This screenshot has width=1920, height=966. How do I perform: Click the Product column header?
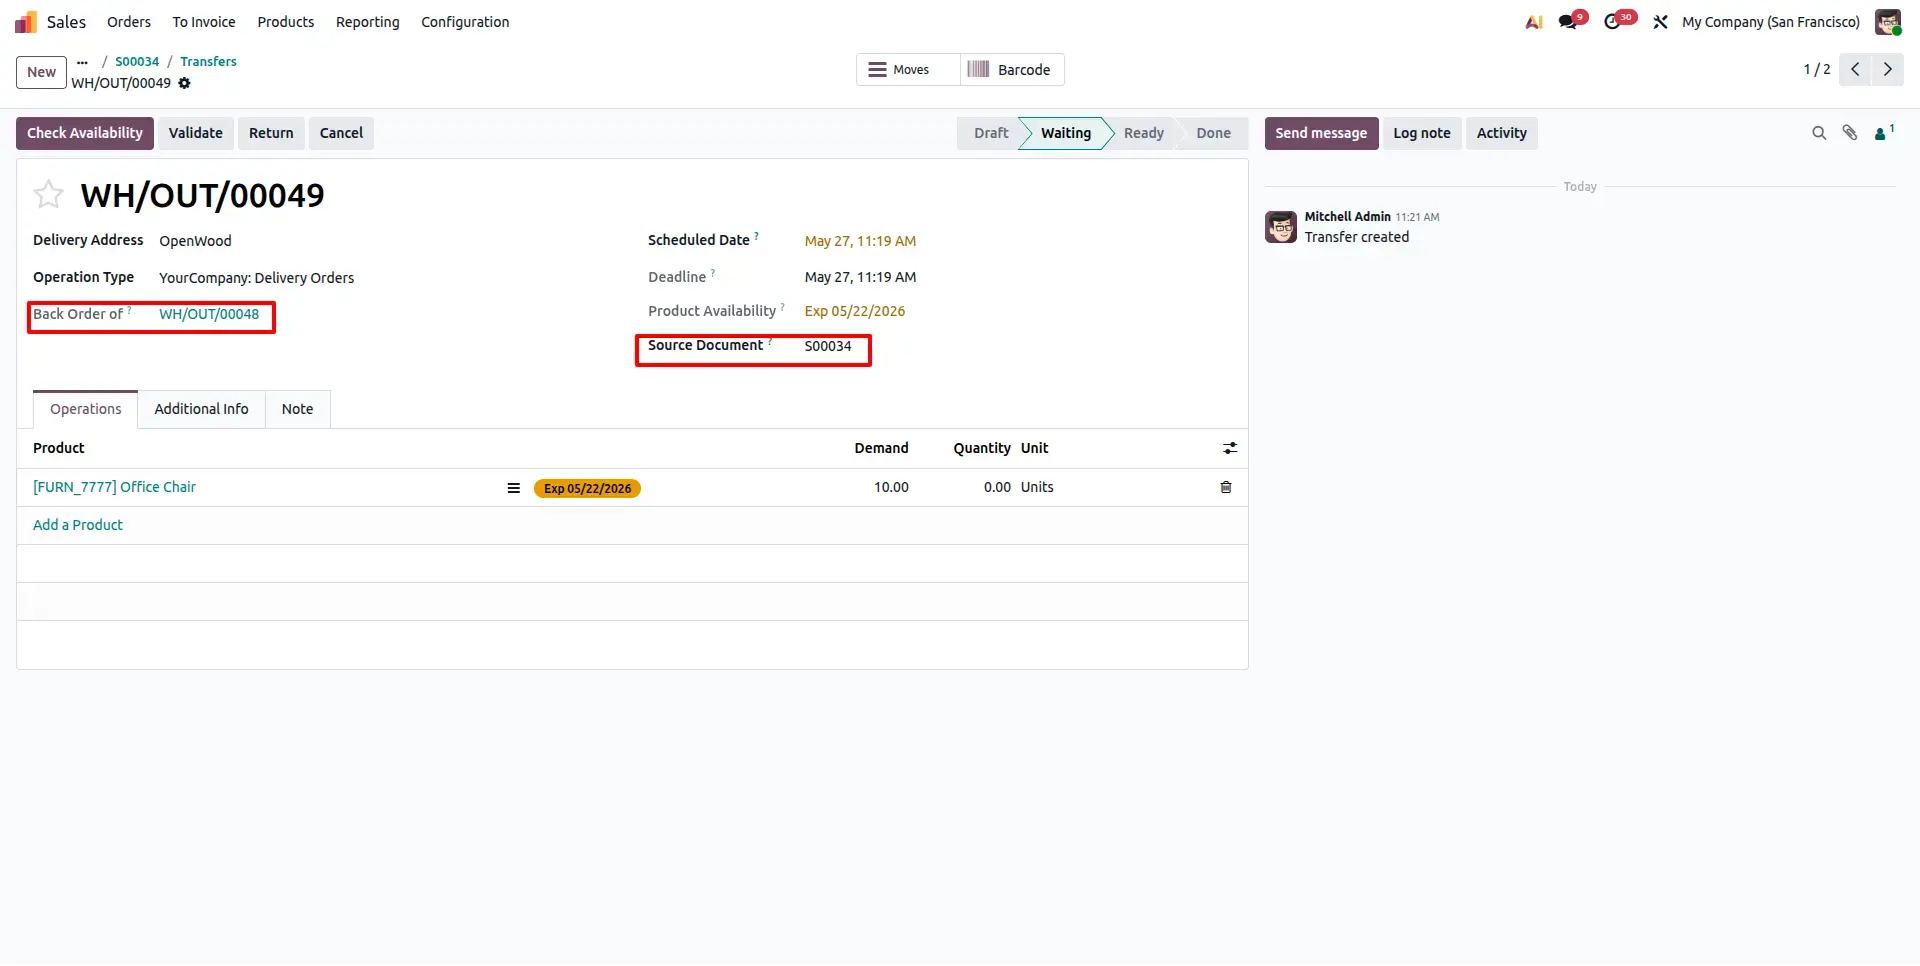pos(59,448)
